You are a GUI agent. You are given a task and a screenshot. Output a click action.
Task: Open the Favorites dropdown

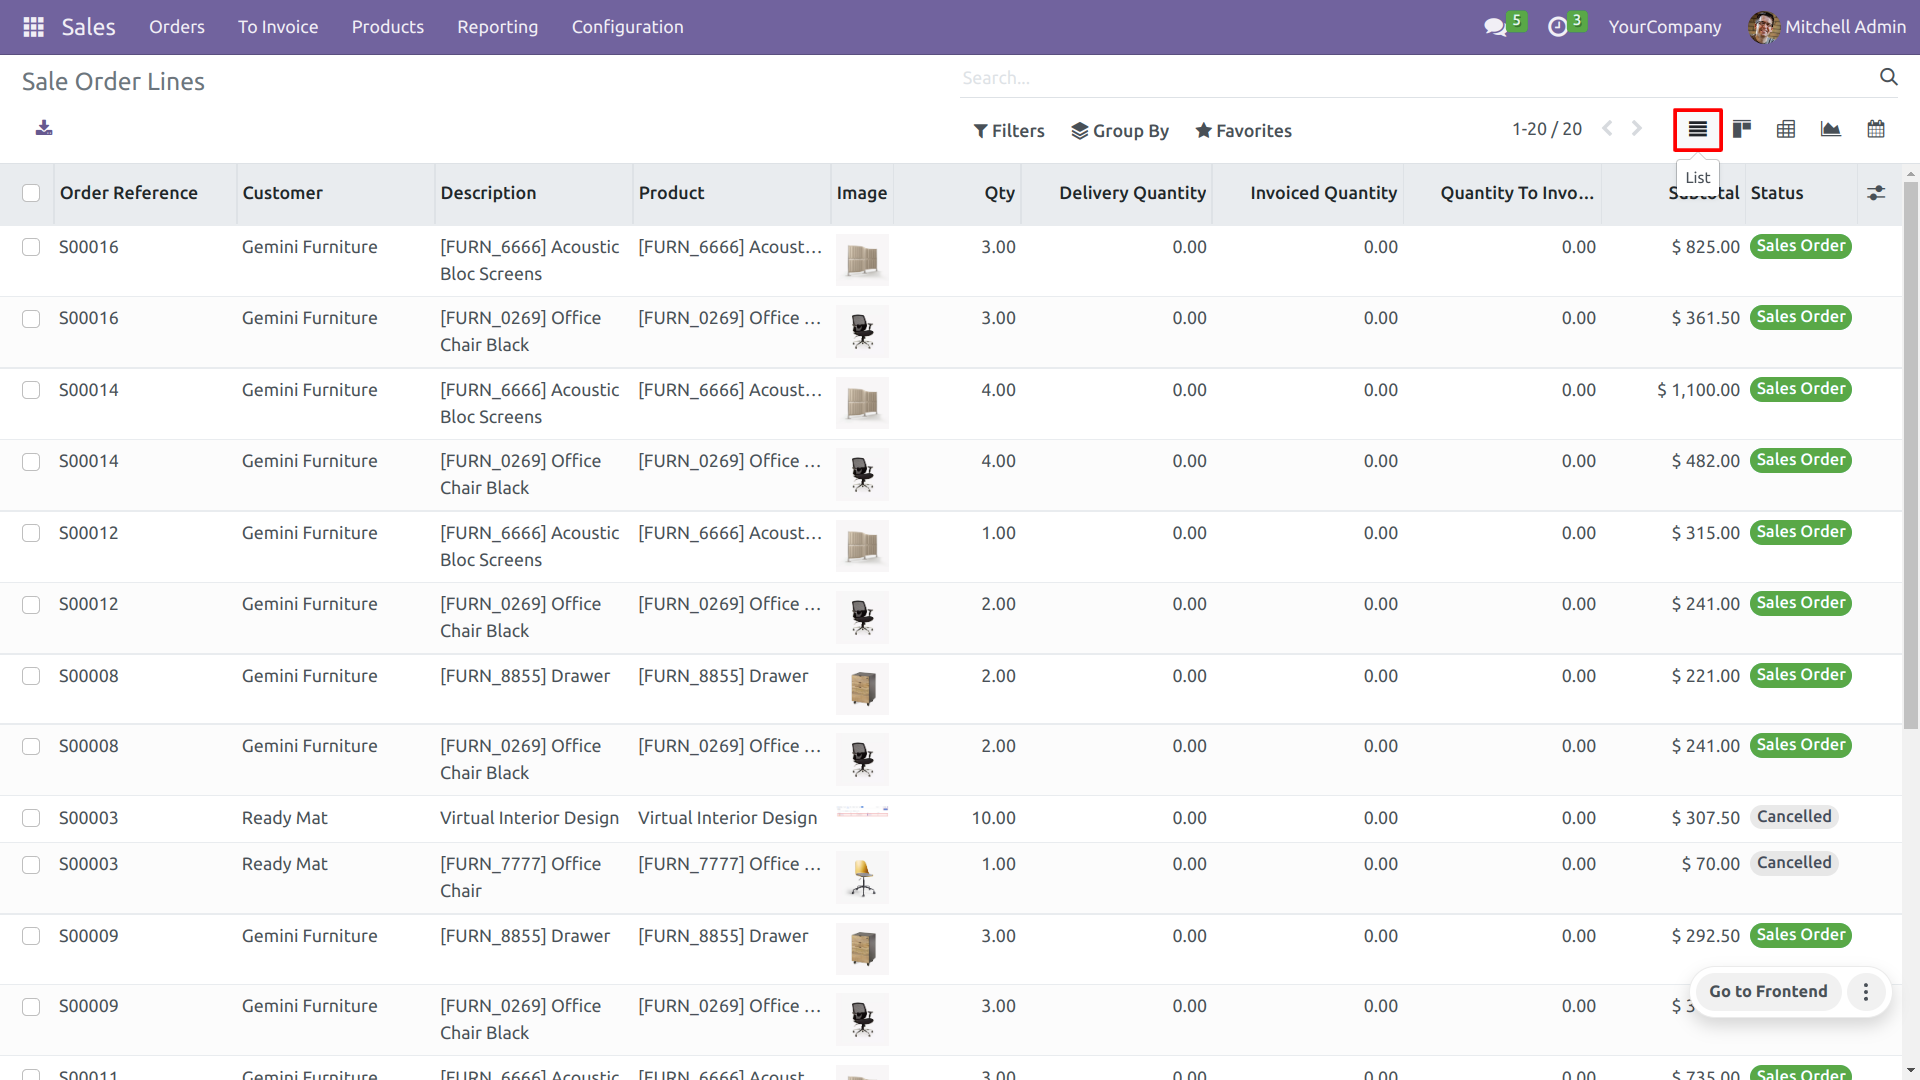coord(1243,131)
